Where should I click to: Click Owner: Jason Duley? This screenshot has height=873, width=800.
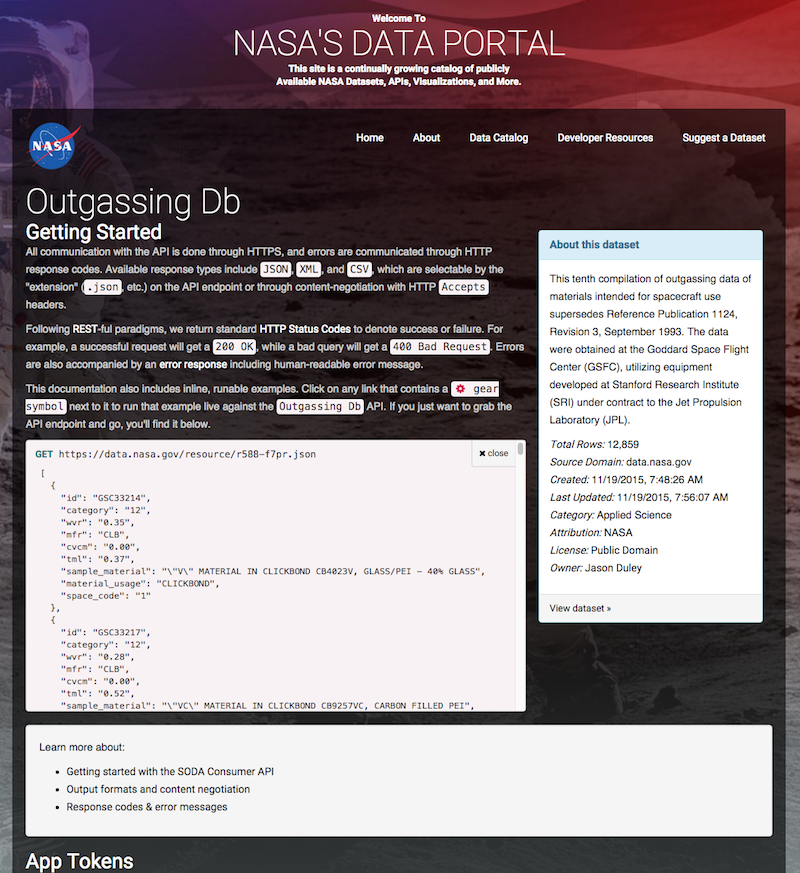coord(595,568)
